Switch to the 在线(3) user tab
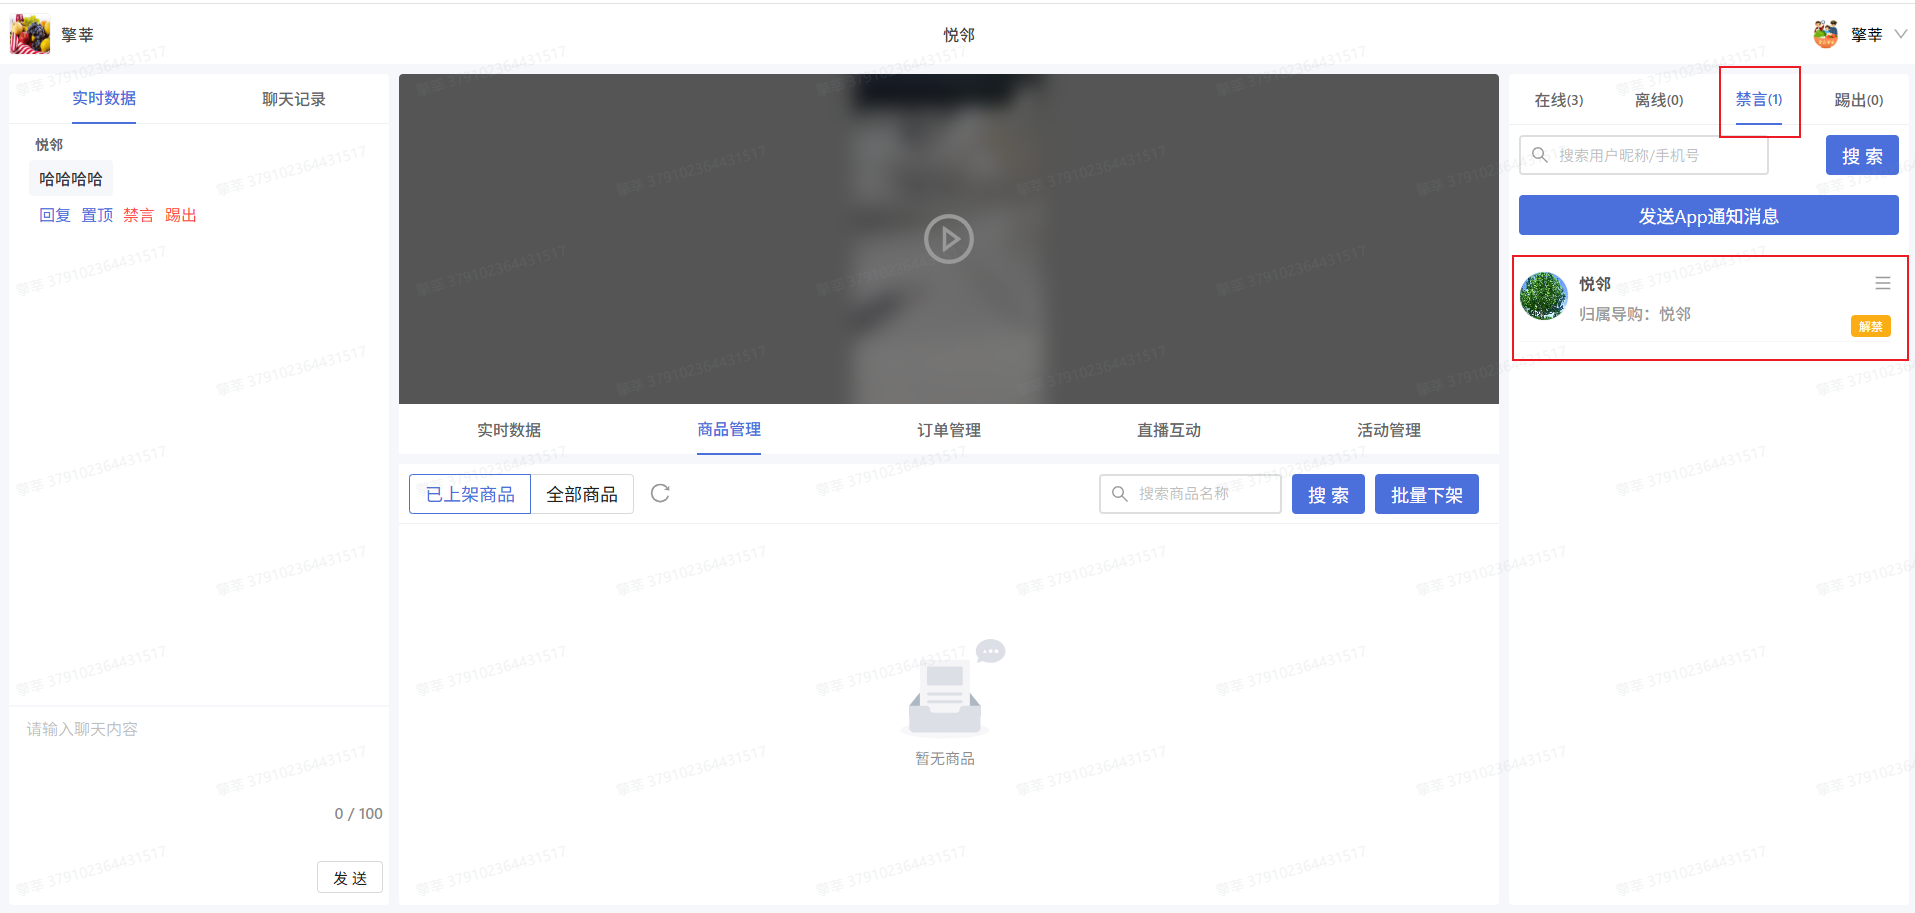1915x913 pixels. 1558,100
